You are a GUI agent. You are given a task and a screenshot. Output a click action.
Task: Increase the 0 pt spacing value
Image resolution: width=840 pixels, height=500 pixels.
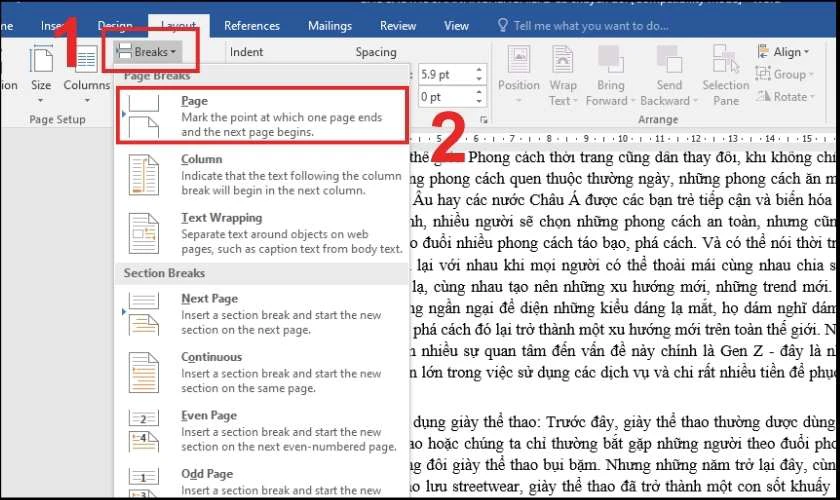tap(479, 92)
